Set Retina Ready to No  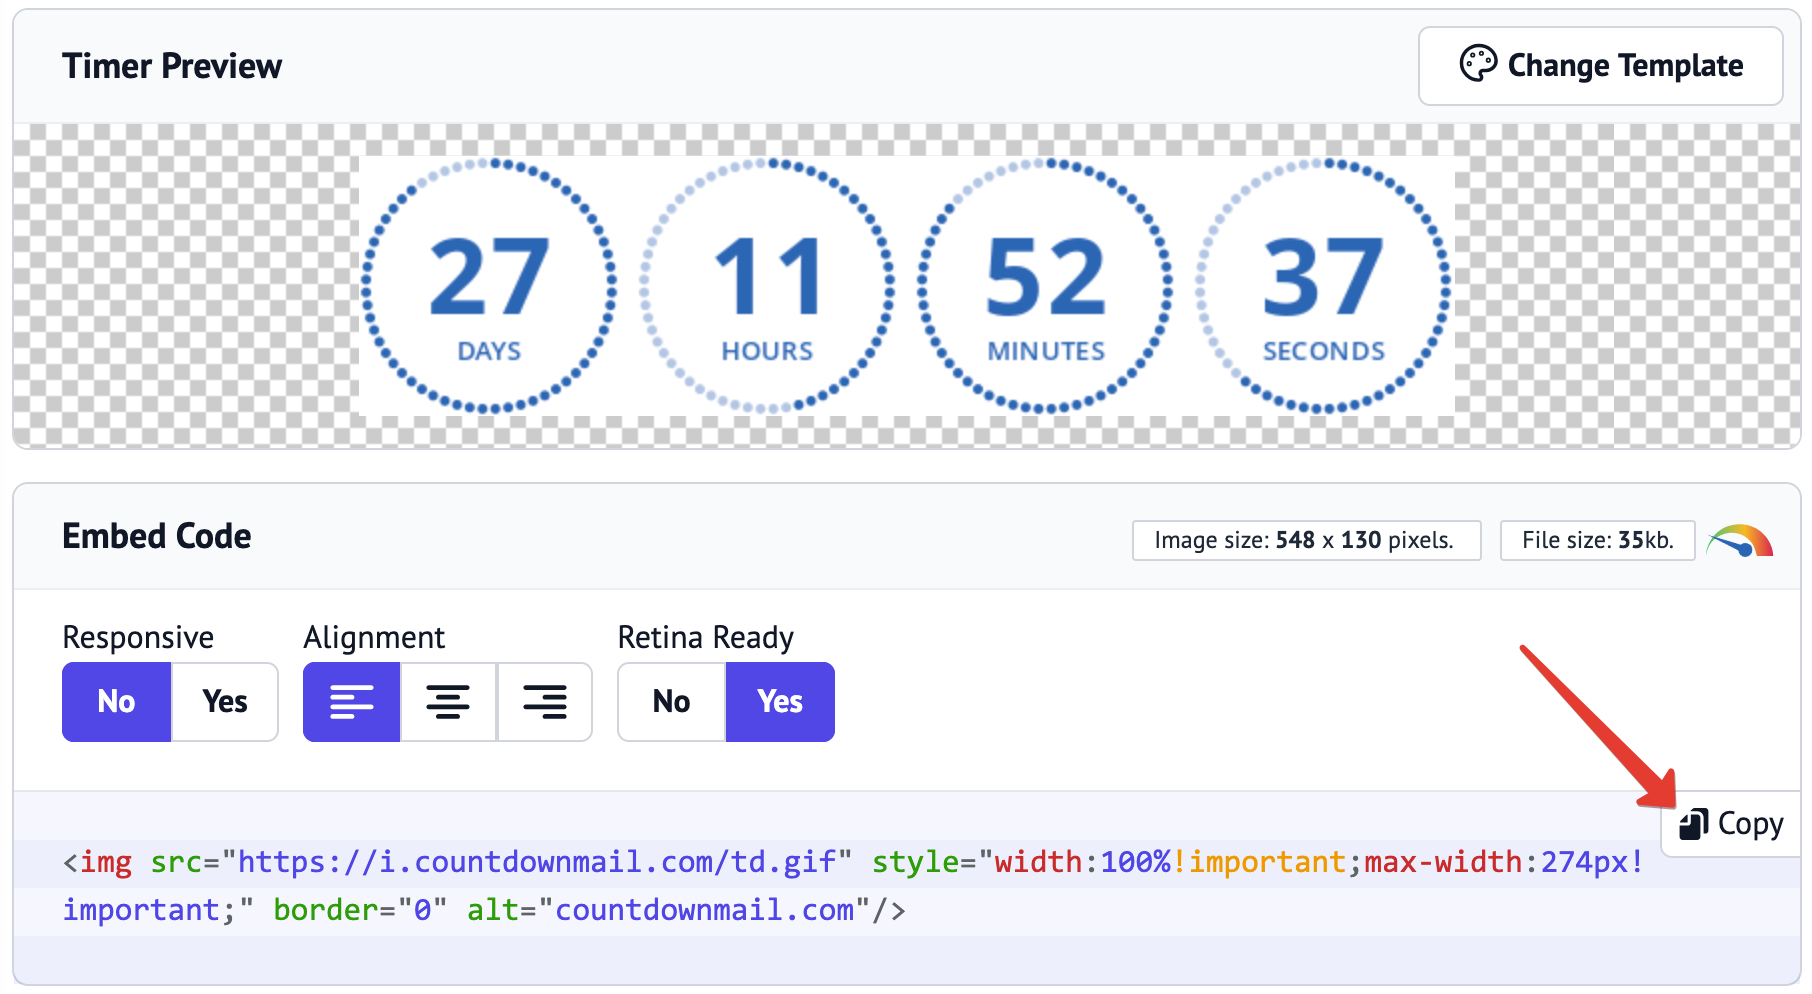tap(672, 702)
